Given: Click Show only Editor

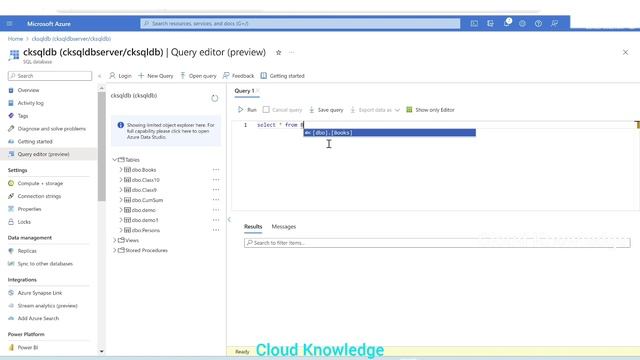Looking at the screenshot, I should click(x=430, y=110).
